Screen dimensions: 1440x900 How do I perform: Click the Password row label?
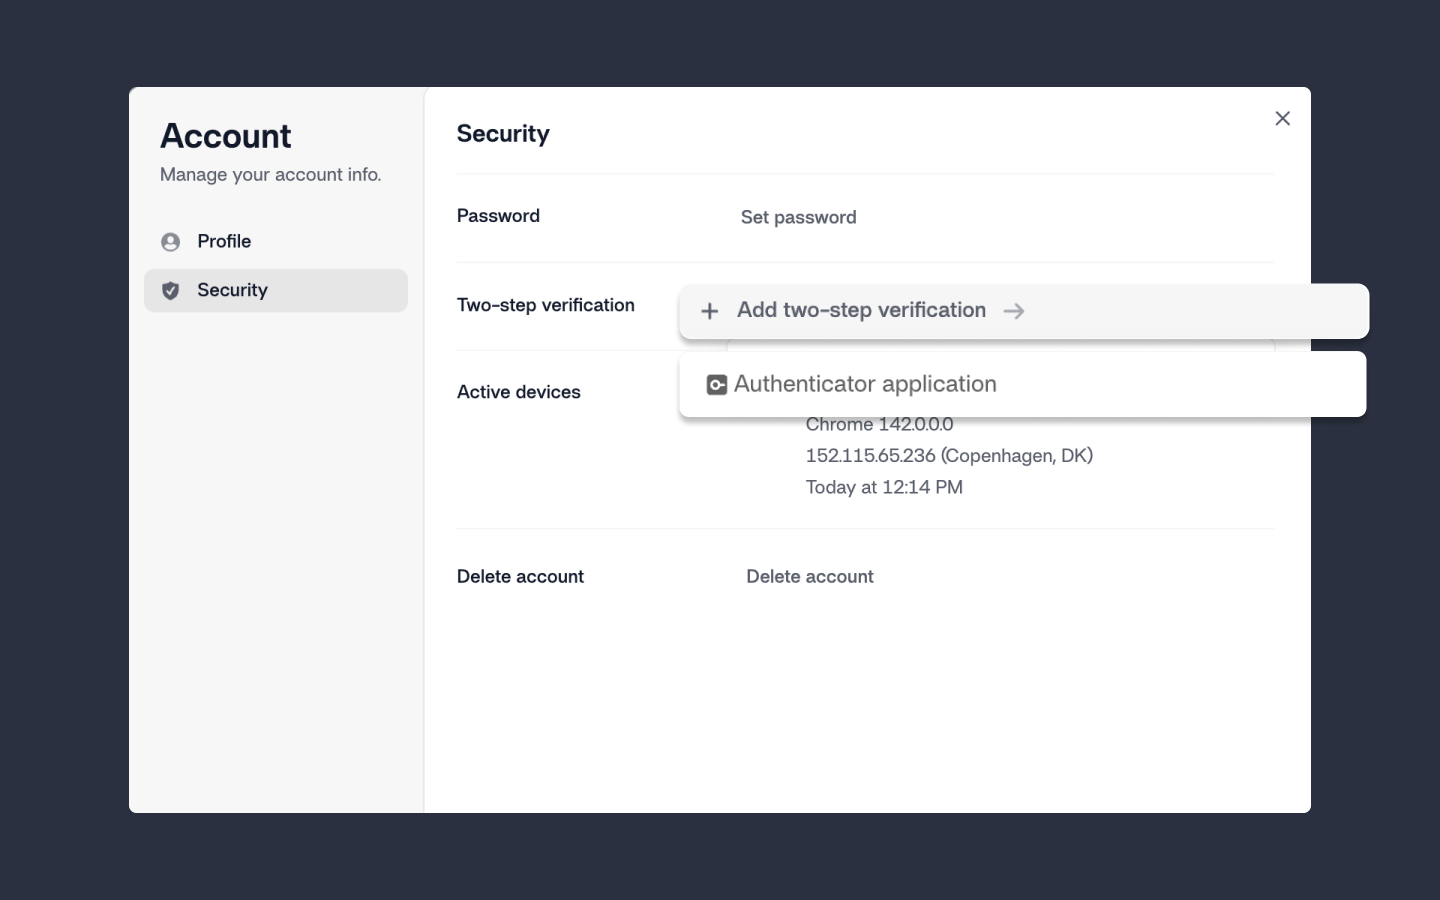click(498, 216)
